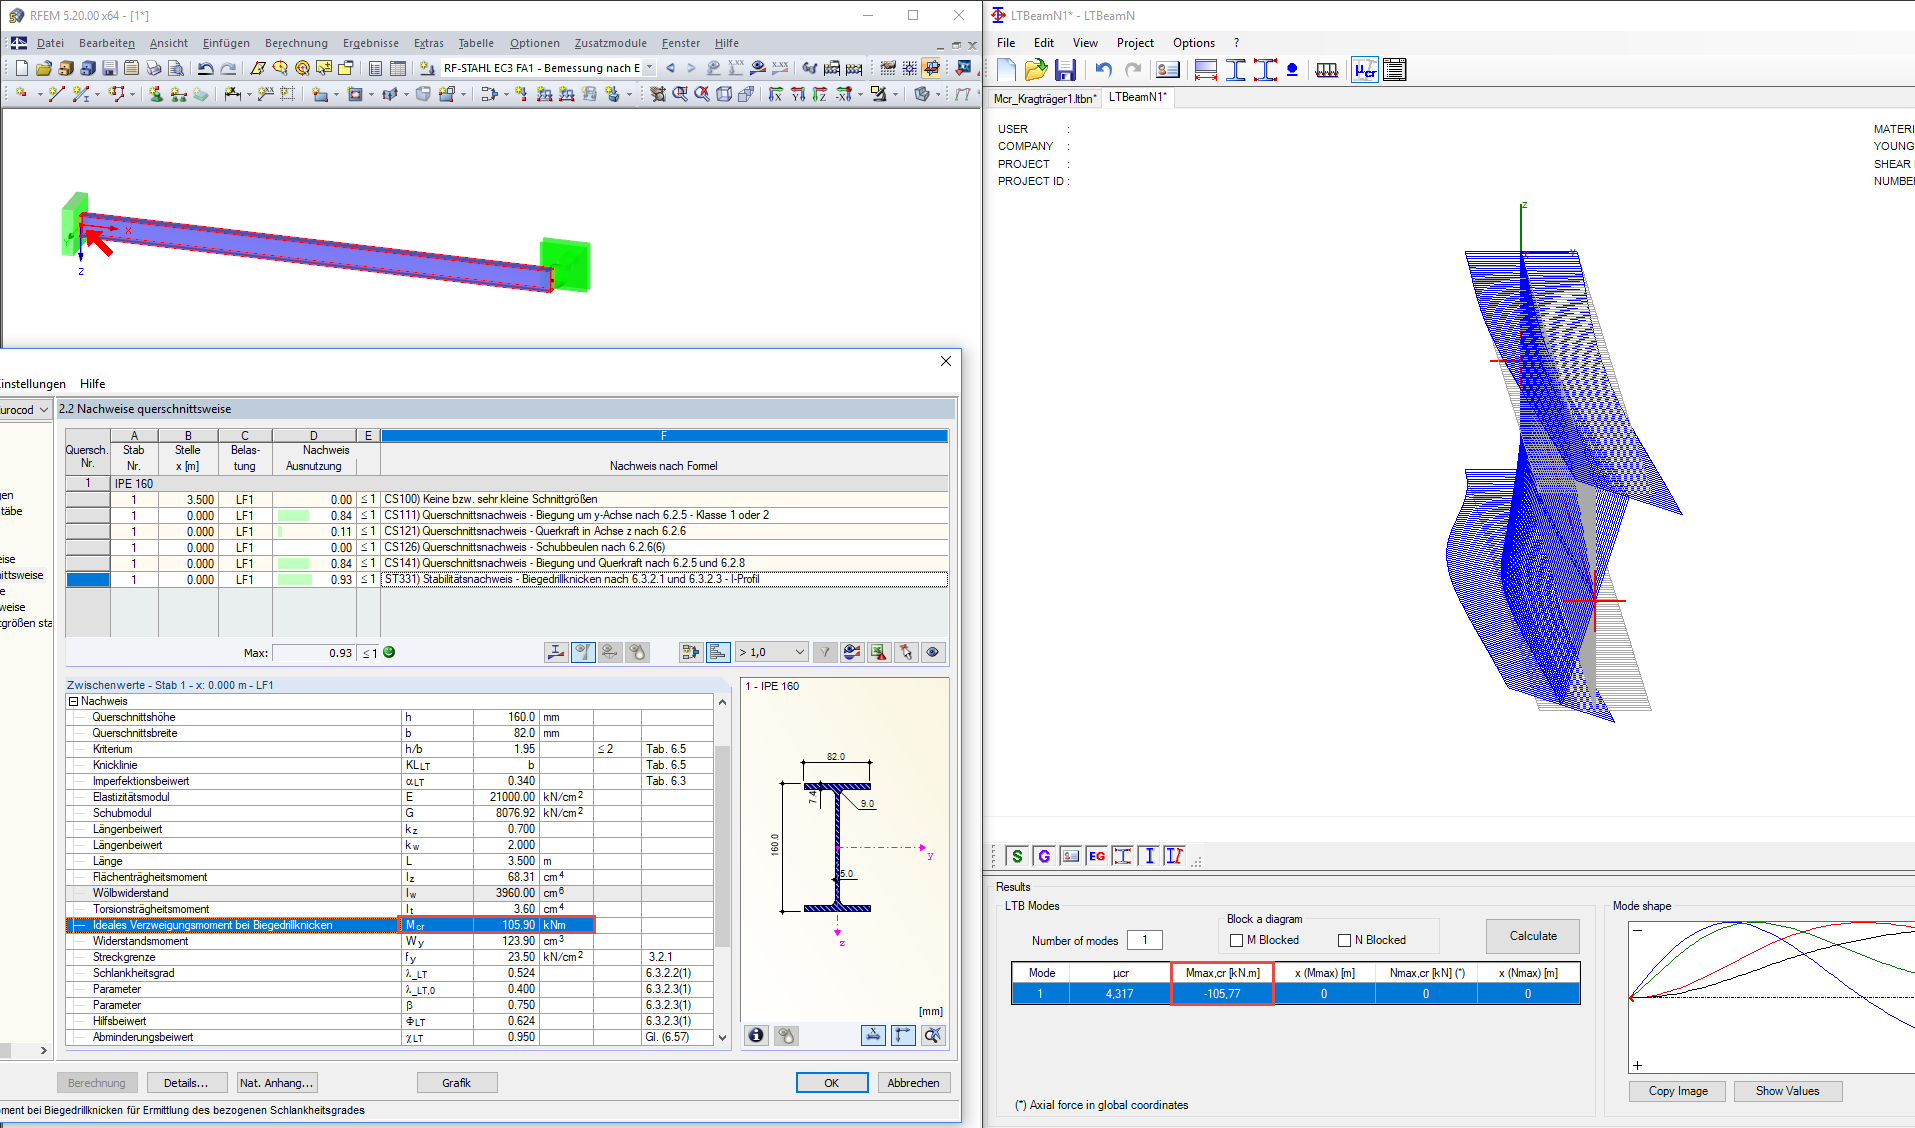Click the Zwischenwerte table vertical scrollbar

pyautogui.click(x=722, y=869)
